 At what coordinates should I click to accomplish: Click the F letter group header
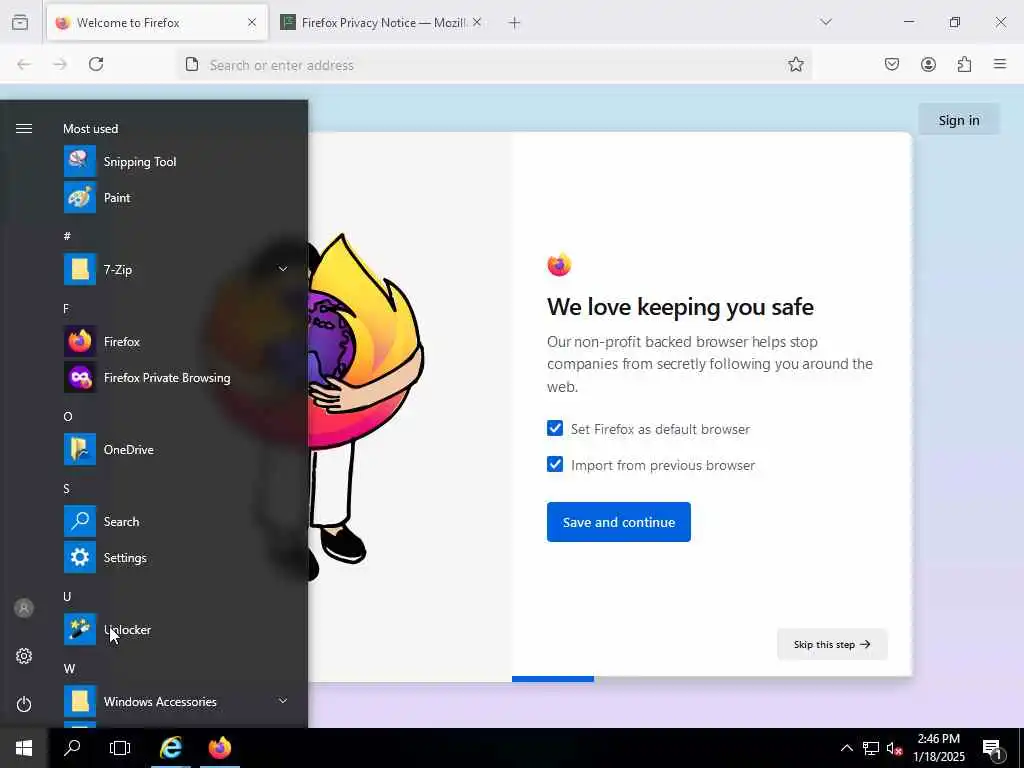pyautogui.click(x=66, y=308)
